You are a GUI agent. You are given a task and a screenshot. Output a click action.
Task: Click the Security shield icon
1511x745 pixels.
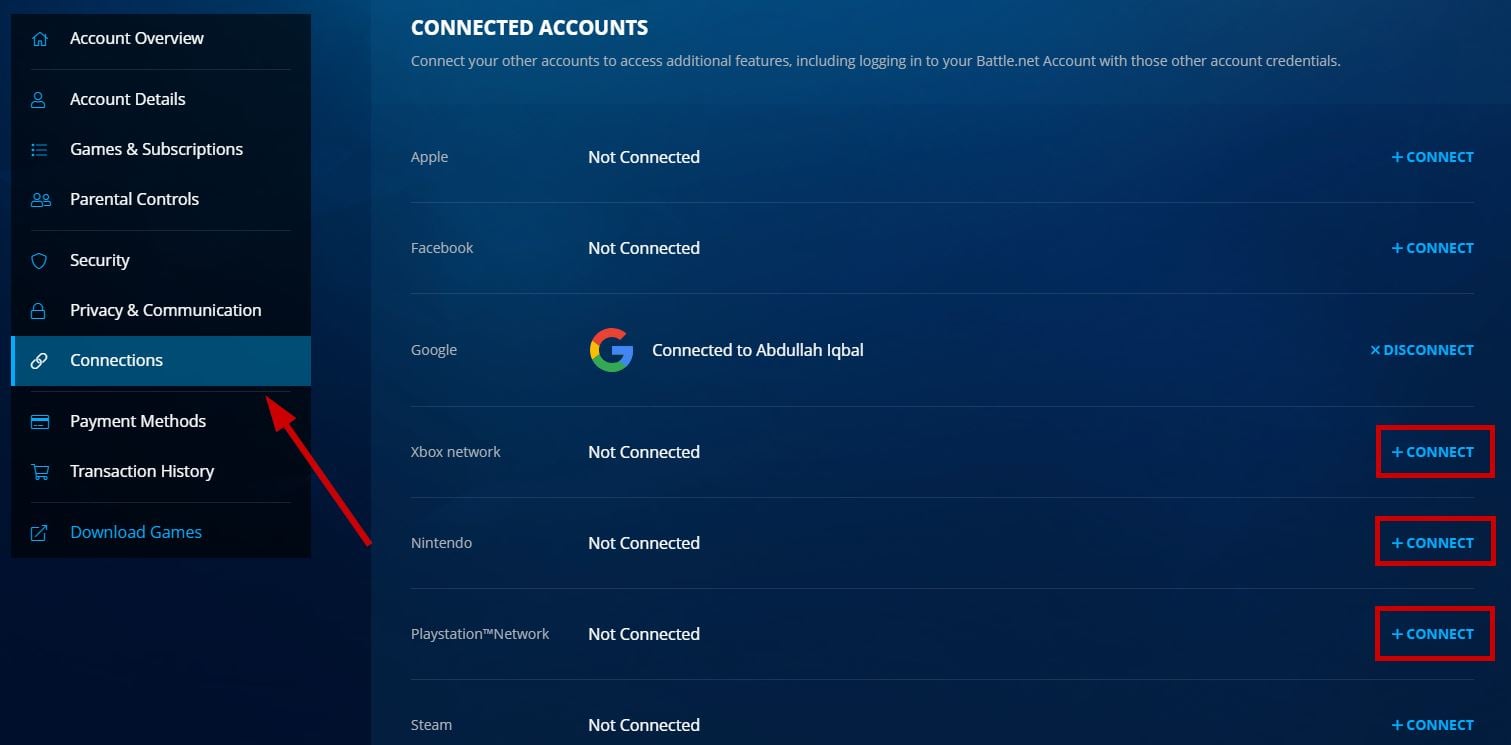pyautogui.click(x=40, y=261)
